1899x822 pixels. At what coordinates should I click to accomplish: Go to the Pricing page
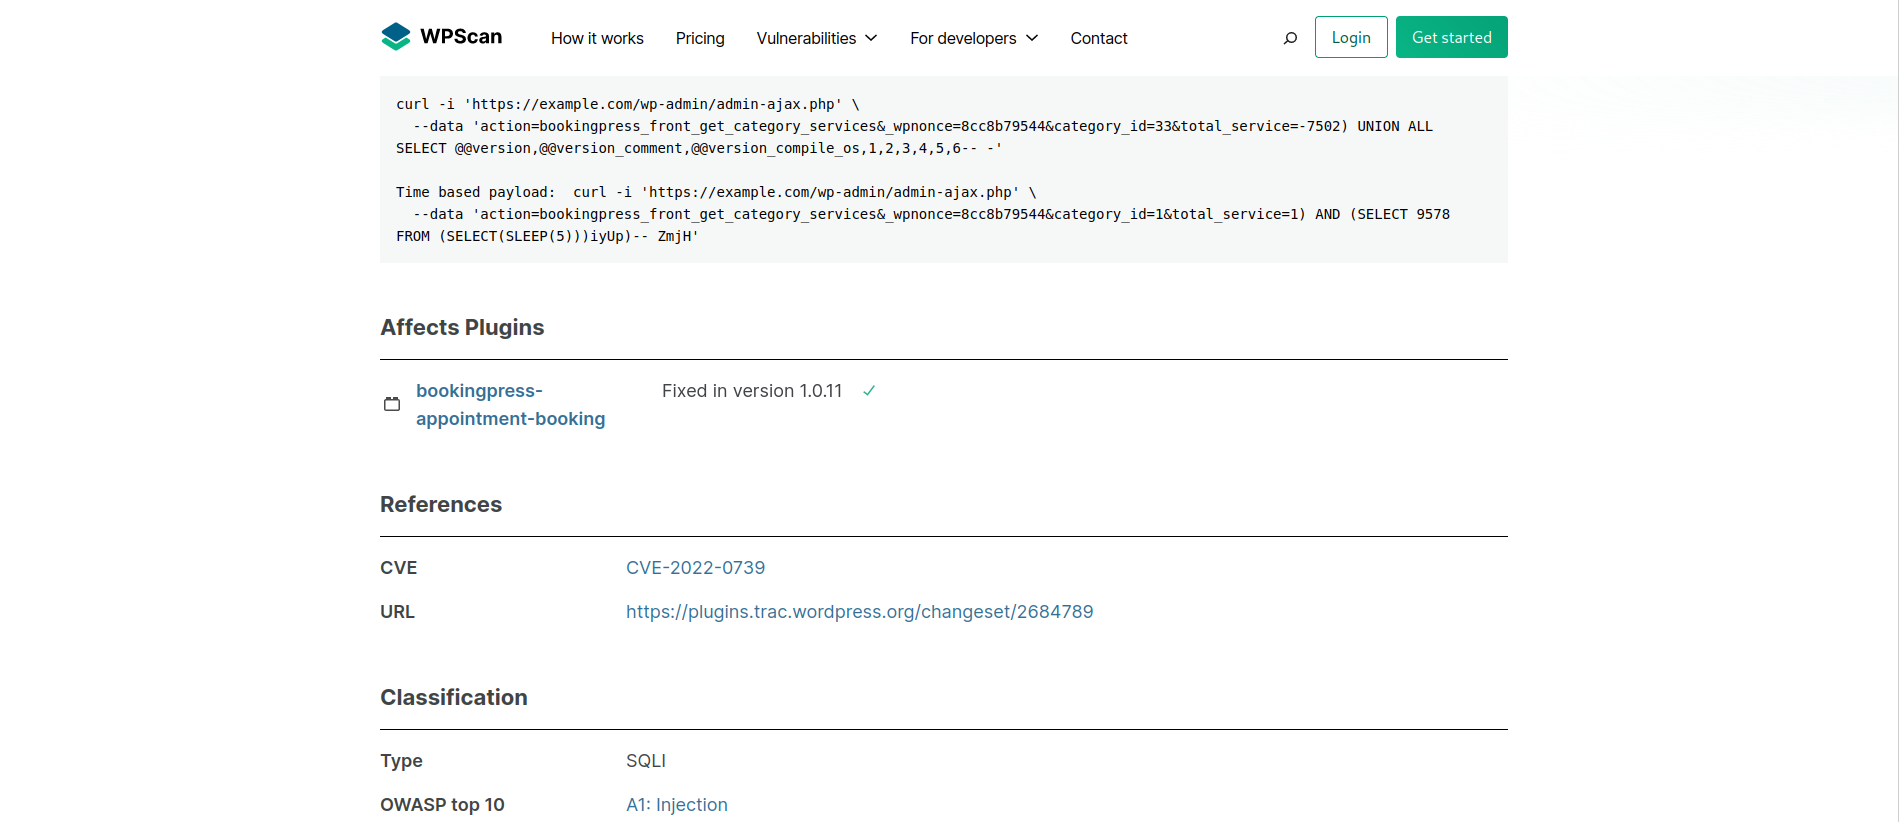[700, 38]
